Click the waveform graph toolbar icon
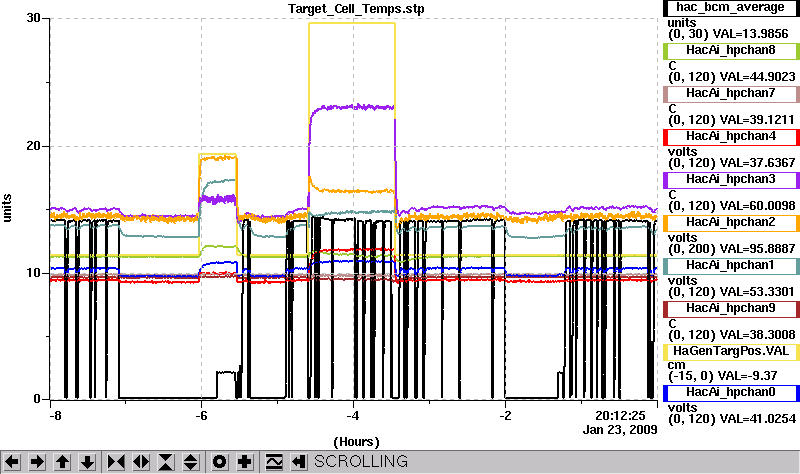Screen dimensions: 800x474 pyautogui.click(x=274, y=462)
